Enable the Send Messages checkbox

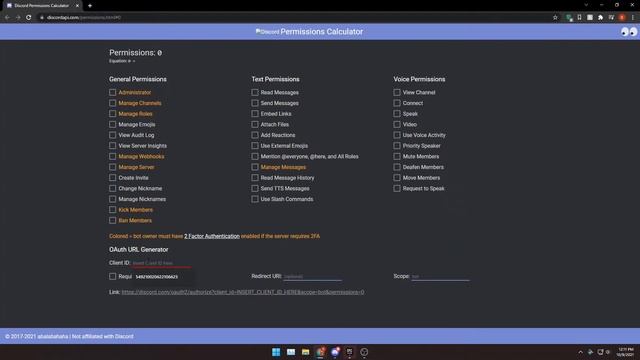[x=255, y=103]
